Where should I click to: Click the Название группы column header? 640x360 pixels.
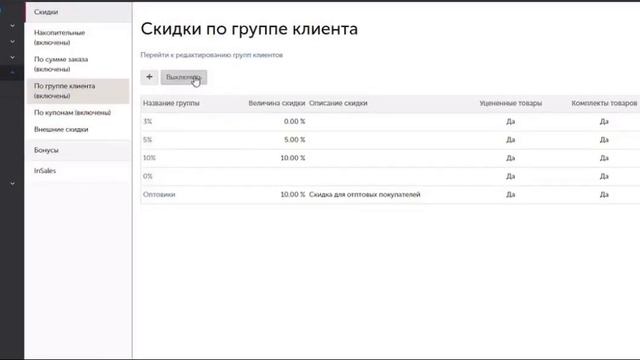pos(171,103)
